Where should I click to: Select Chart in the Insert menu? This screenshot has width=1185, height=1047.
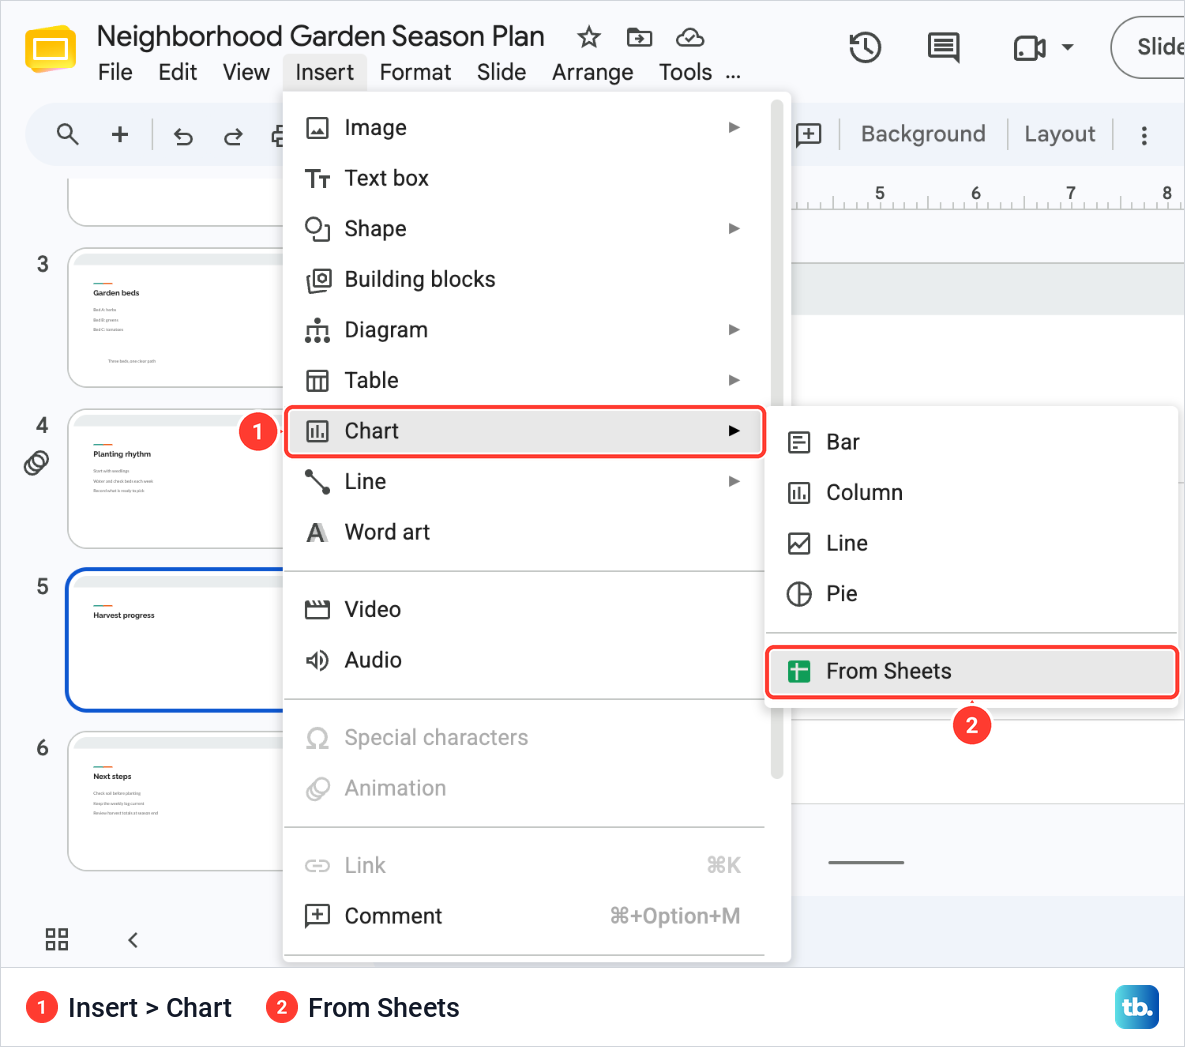(x=525, y=431)
